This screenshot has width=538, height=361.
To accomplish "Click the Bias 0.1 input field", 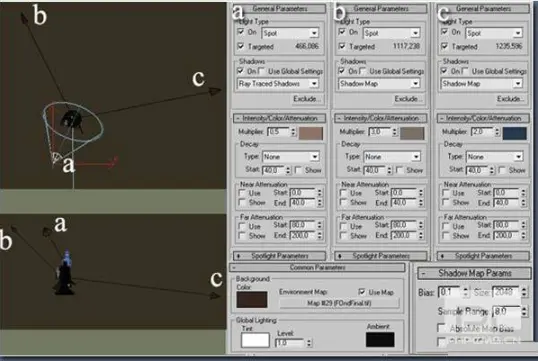I will click(x=450, y=292).
